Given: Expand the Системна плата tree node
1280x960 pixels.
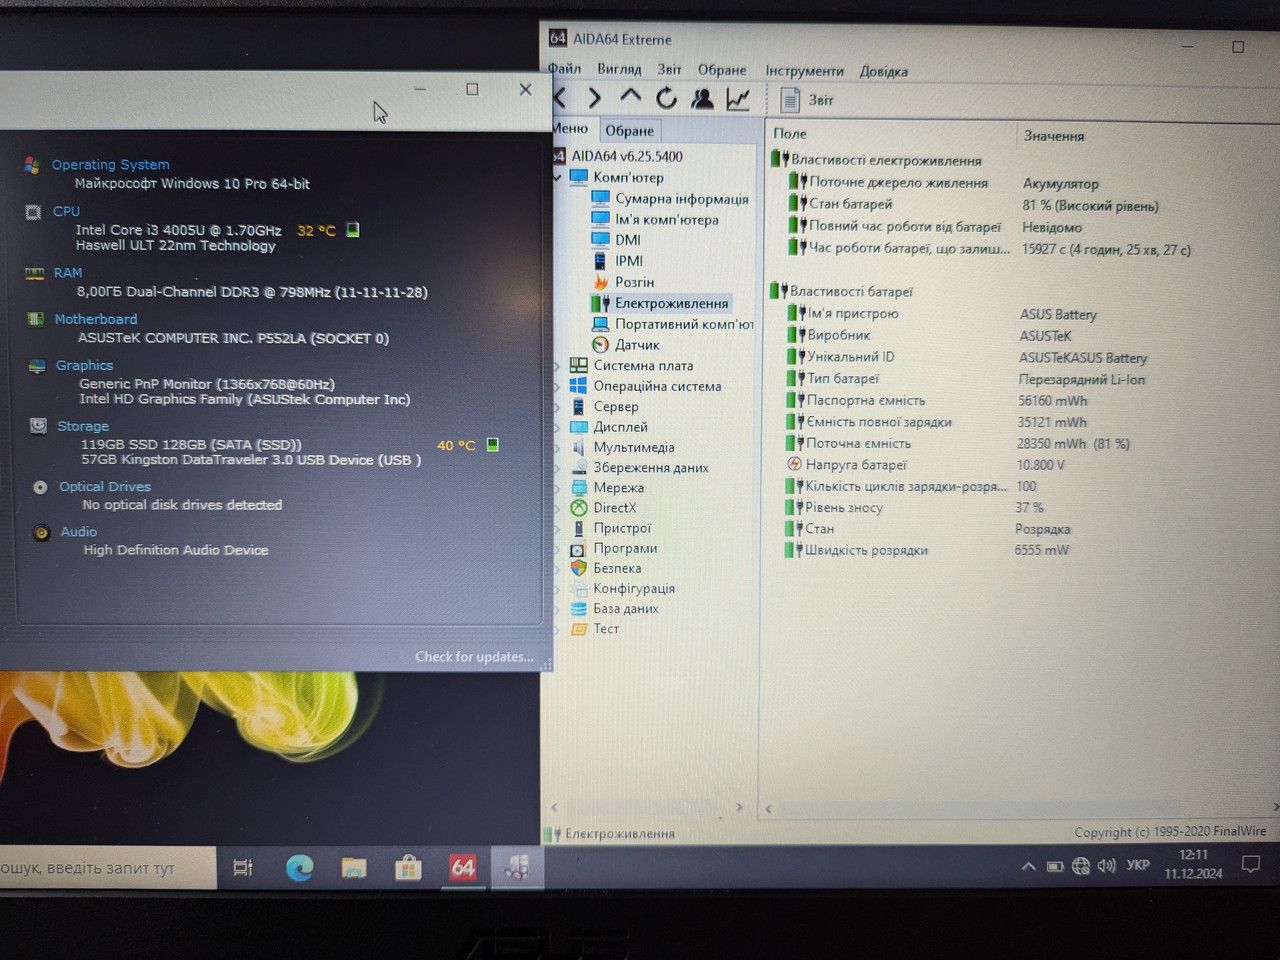Looking at the screenshot, I should coord(557,366).
